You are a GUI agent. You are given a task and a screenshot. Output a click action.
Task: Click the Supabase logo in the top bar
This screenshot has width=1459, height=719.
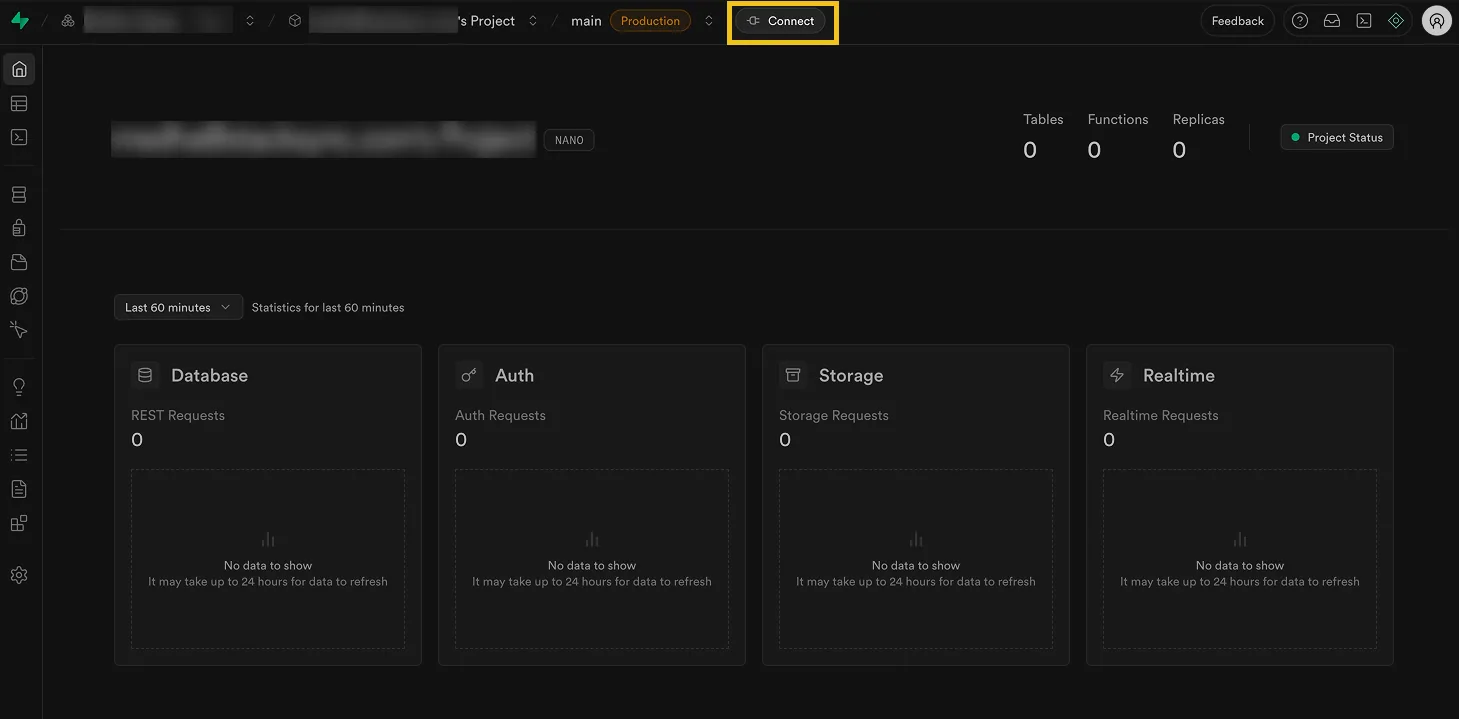(19, 20)
